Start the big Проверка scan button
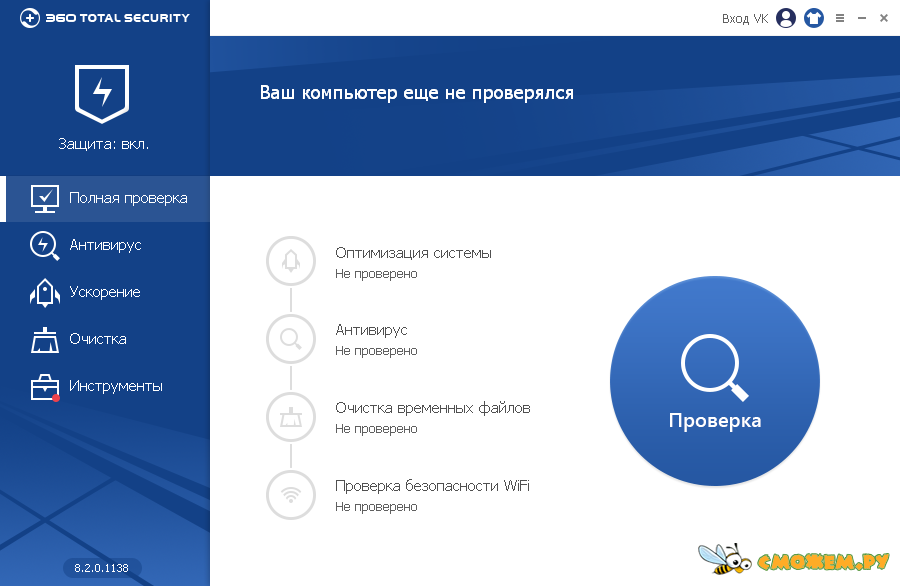This screenshot has width=900, height=586. point(715,382)
